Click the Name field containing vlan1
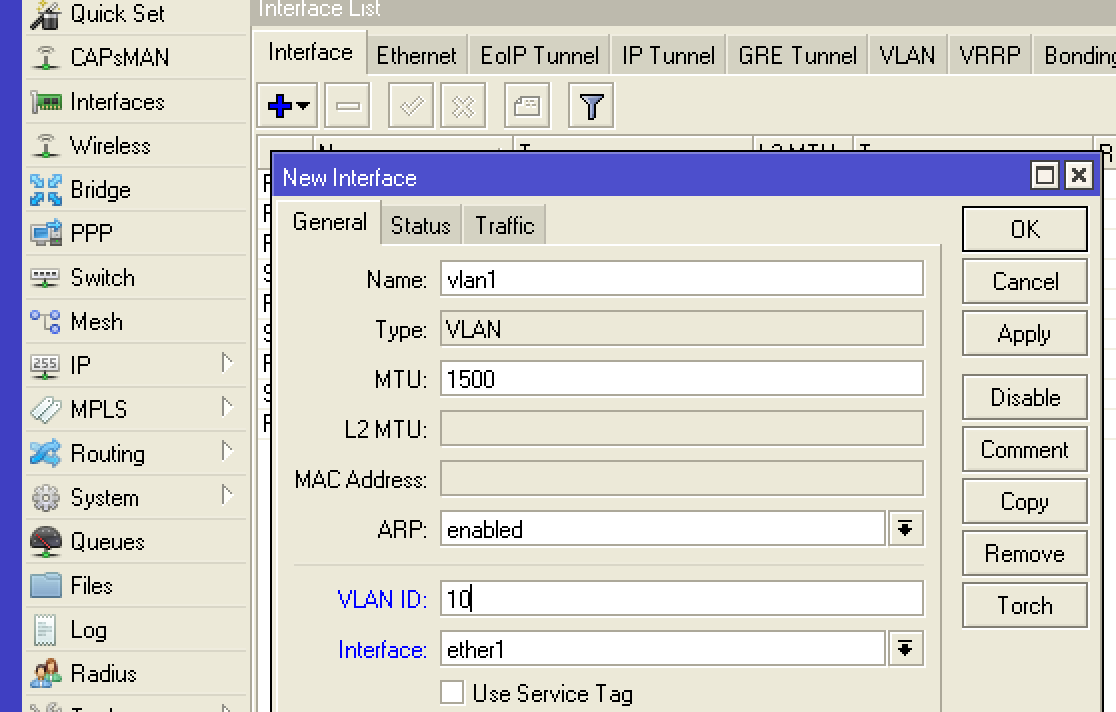 coord(682,278)
